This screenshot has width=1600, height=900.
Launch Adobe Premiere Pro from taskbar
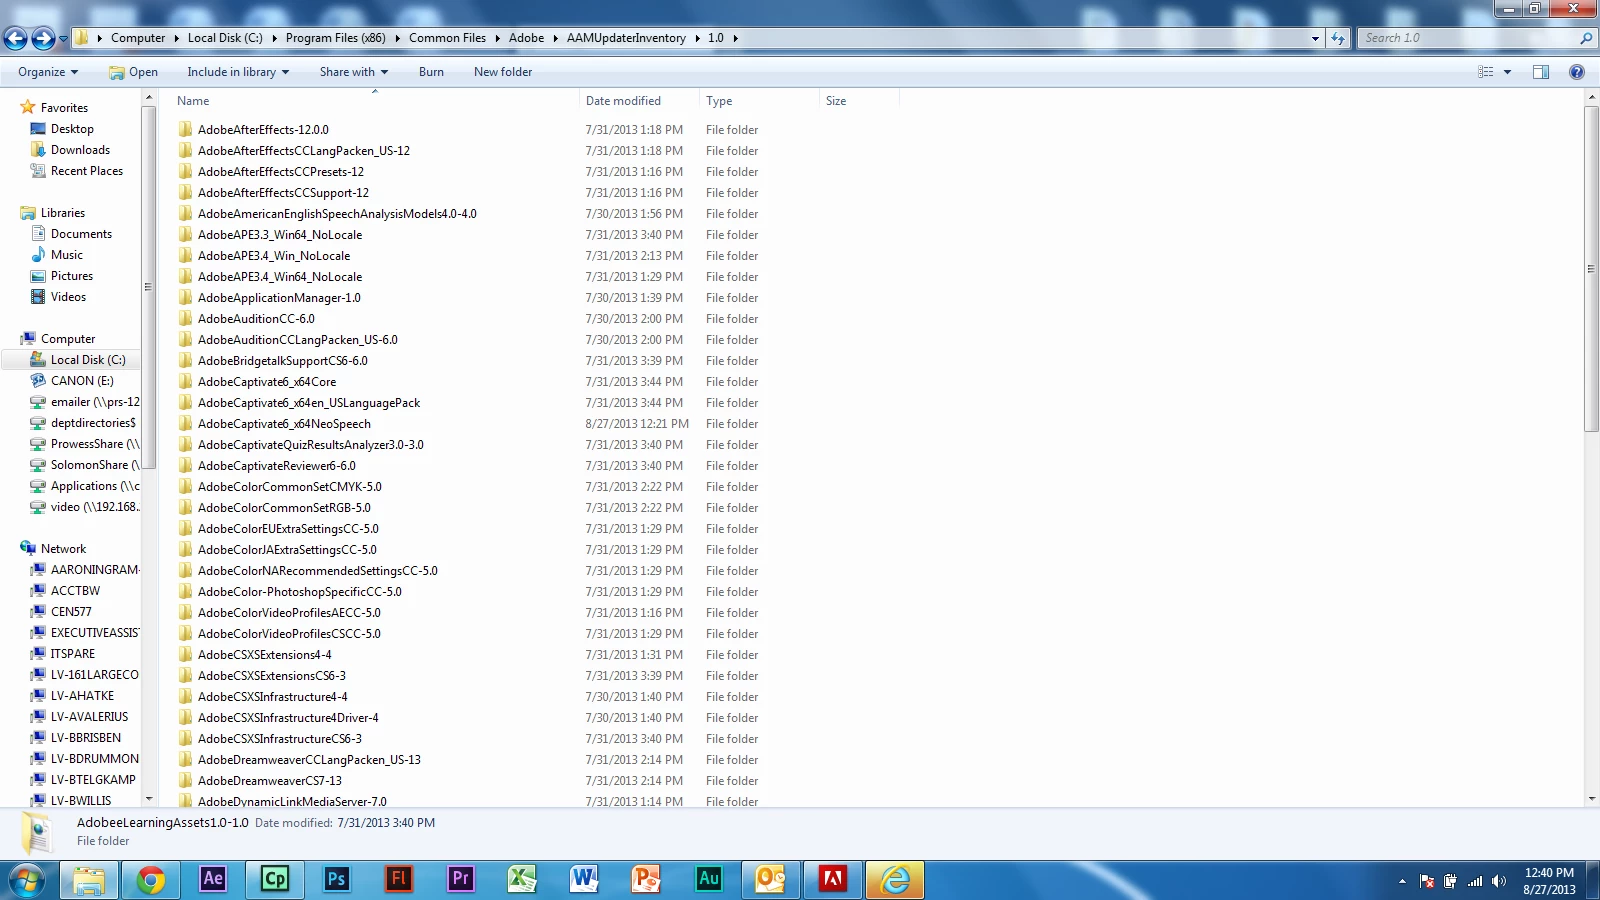click(x=461, y=880)
